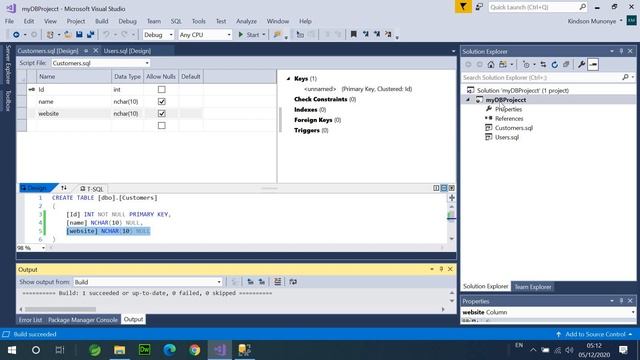Open File Explorer from the taskbar
Viewport: 640px width, 360px height.
point(120,350)
